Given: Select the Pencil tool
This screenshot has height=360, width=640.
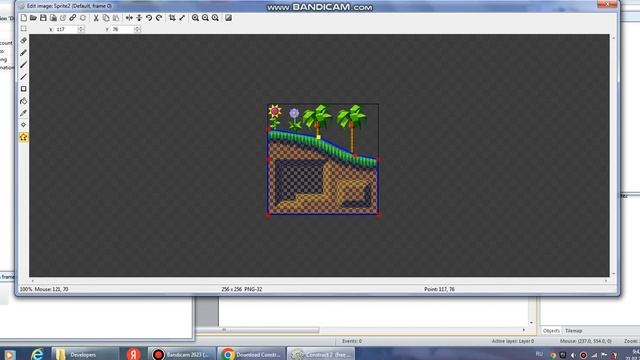Looking at the screenshot, I should tap(24, 53).
